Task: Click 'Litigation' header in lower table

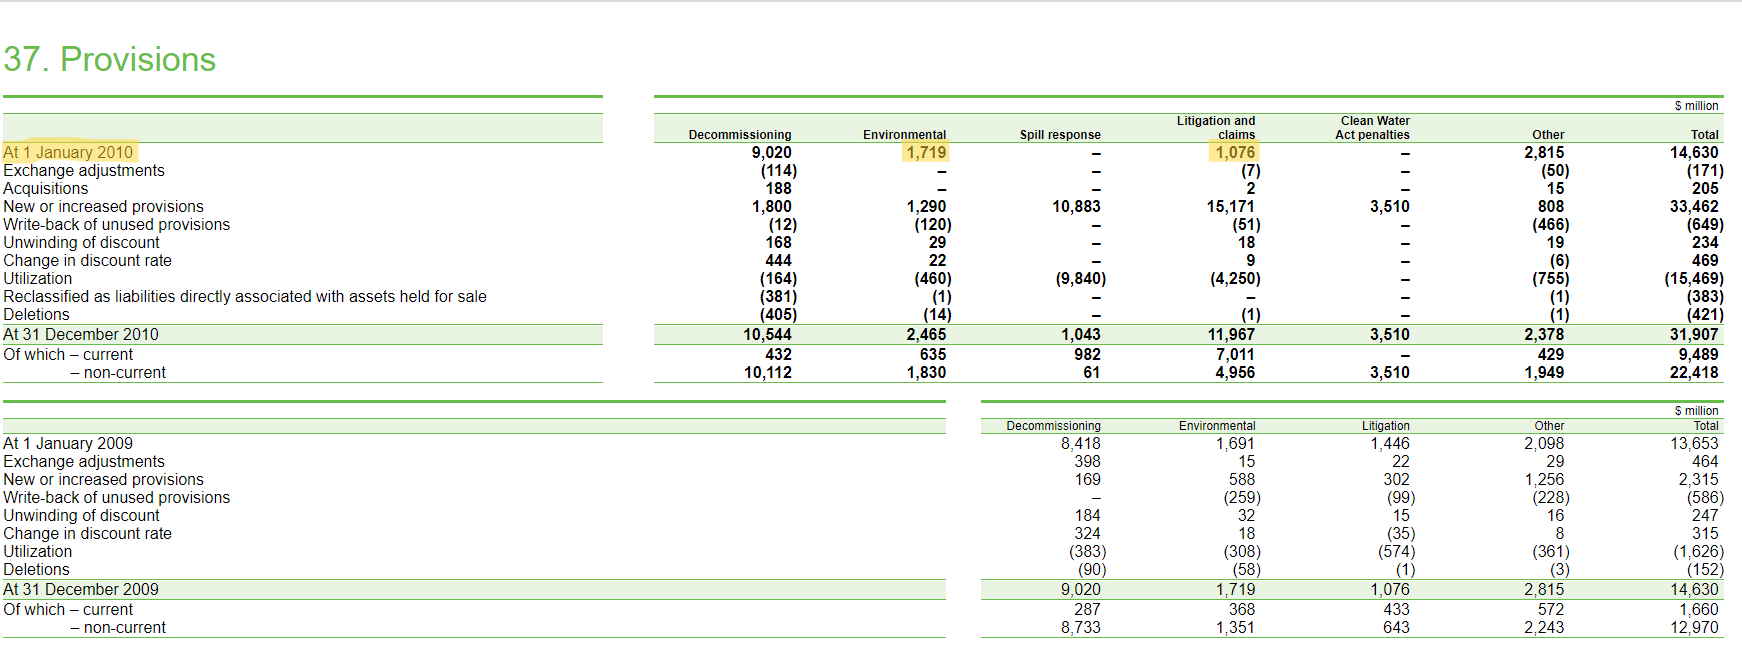Action: coord(1385,426)
